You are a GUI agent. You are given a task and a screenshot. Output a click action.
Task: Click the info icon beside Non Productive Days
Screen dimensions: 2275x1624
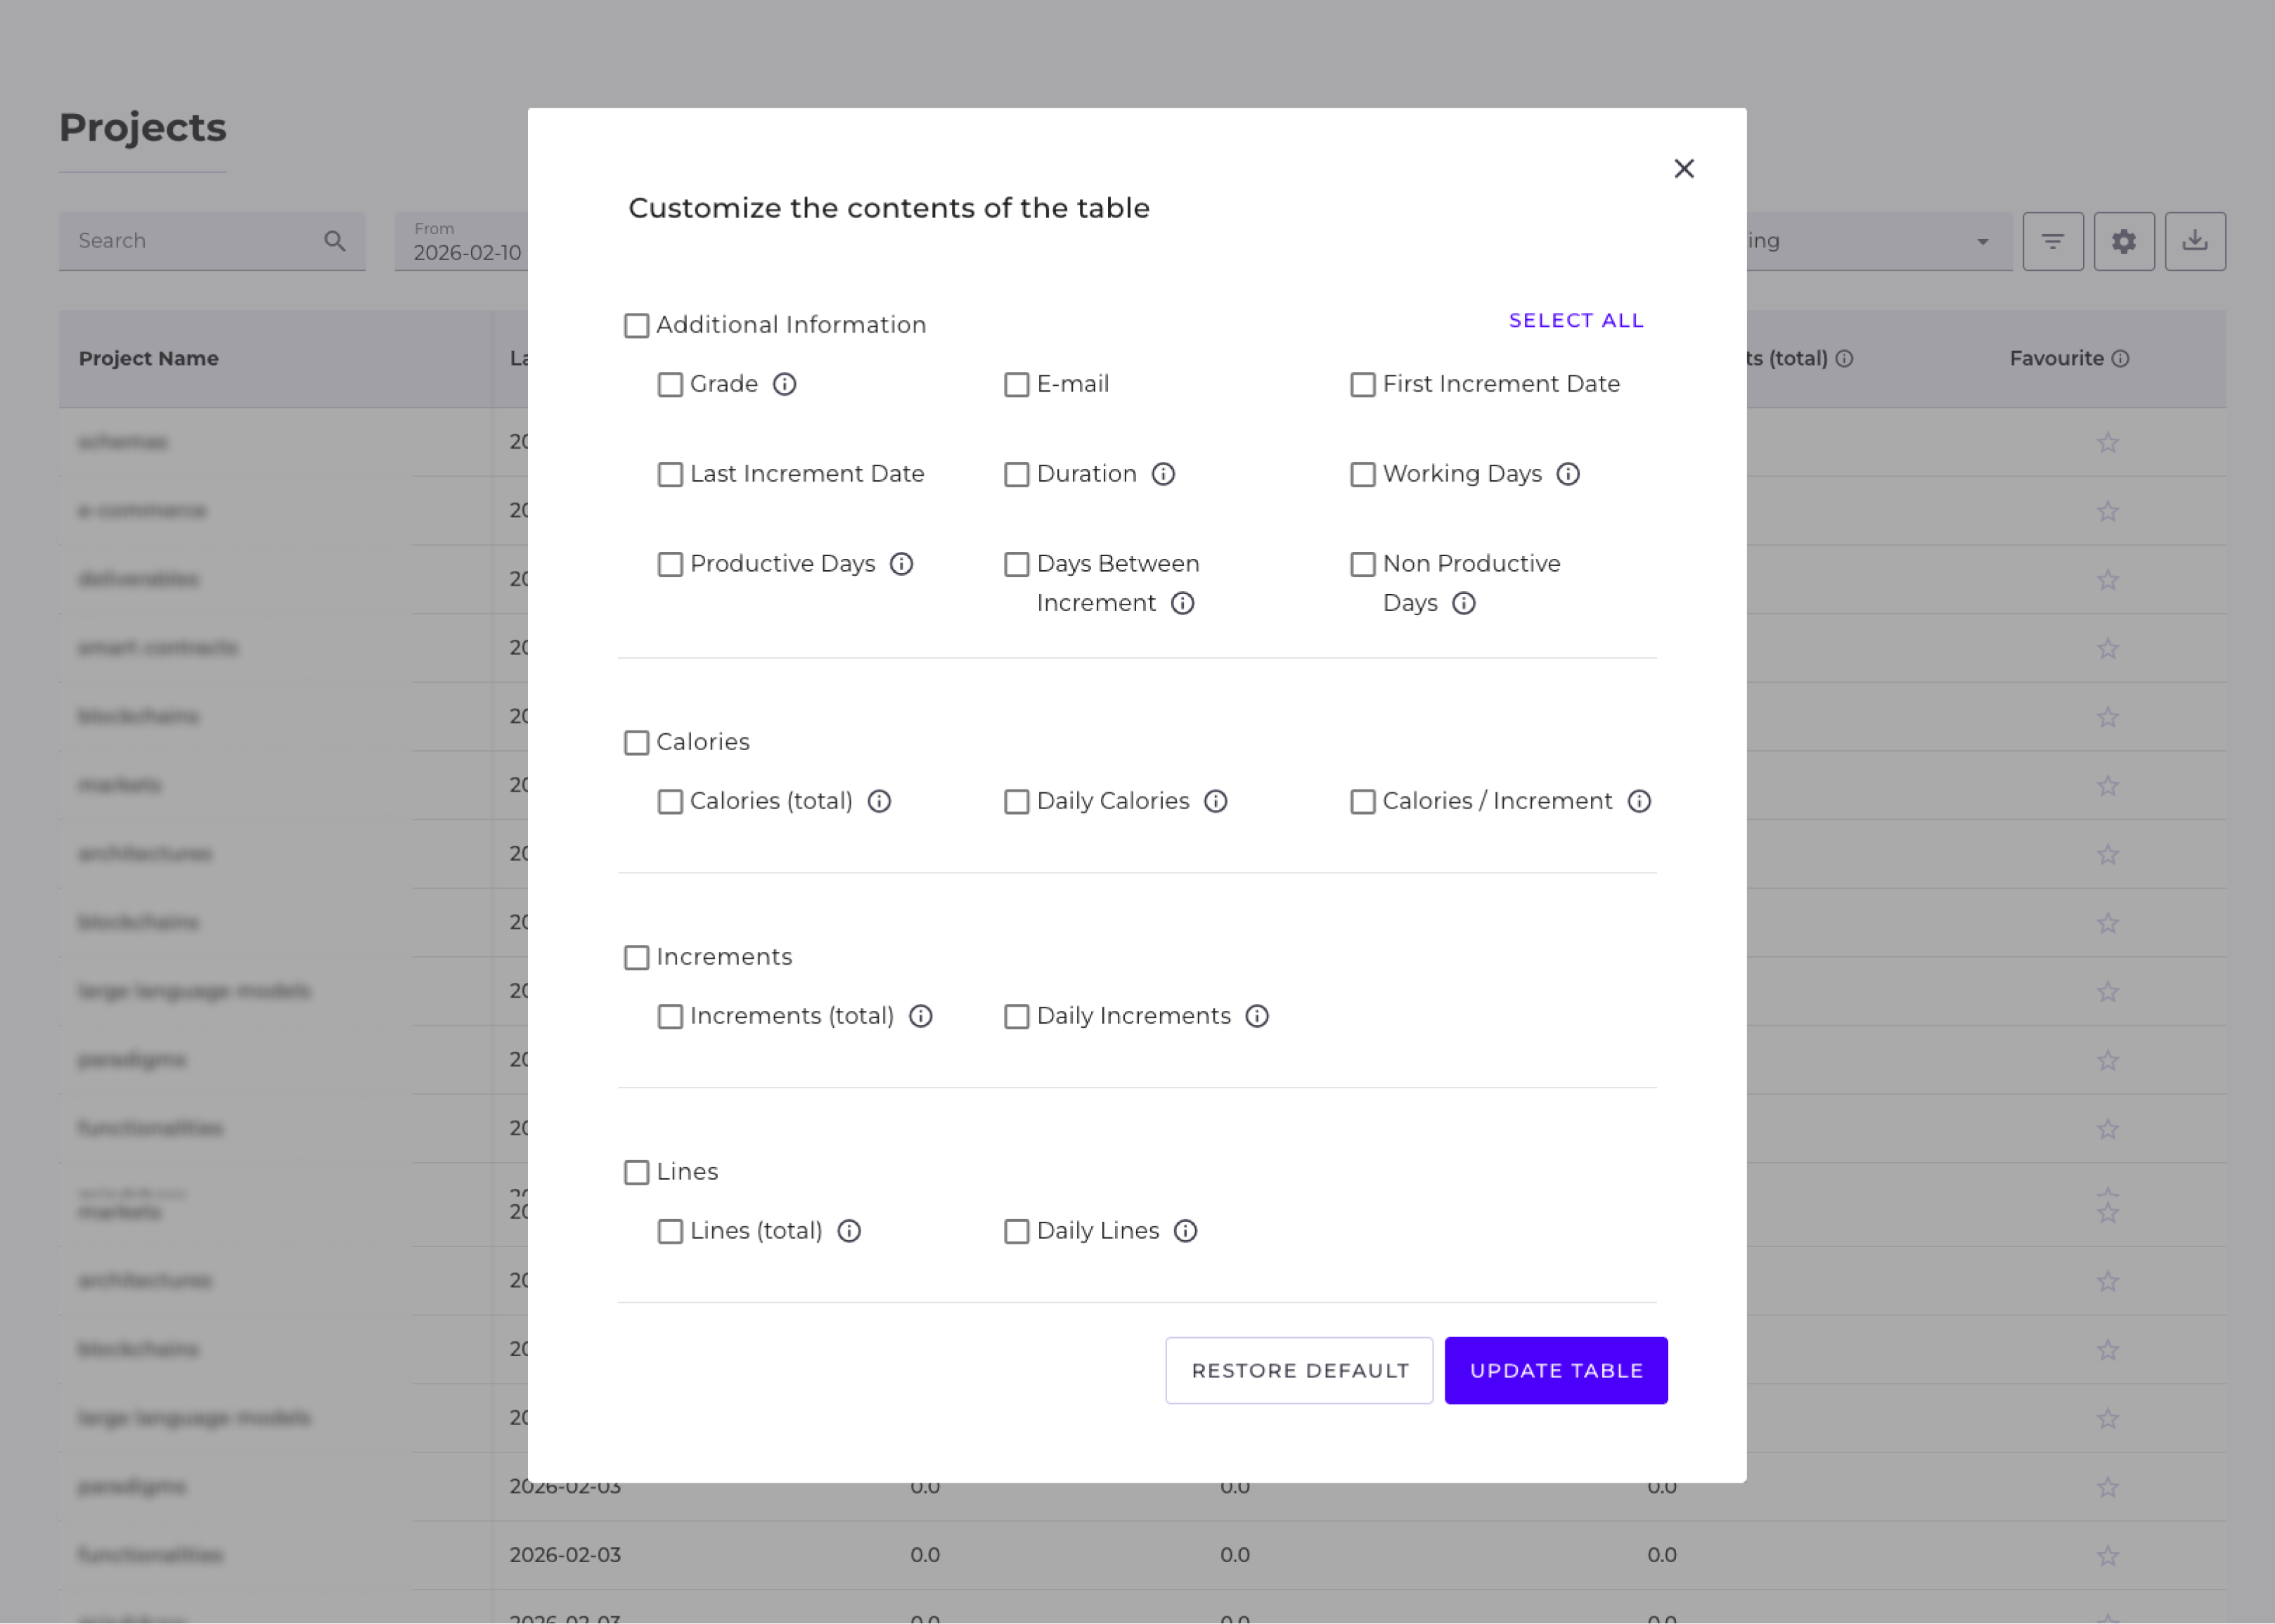pyautogui.click(x=1465, y=603)
